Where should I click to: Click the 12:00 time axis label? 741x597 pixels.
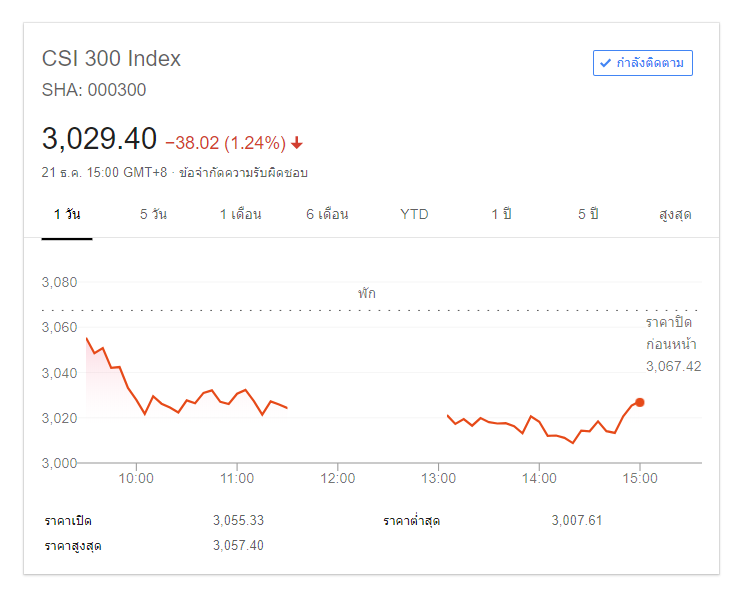click(338, 479)
